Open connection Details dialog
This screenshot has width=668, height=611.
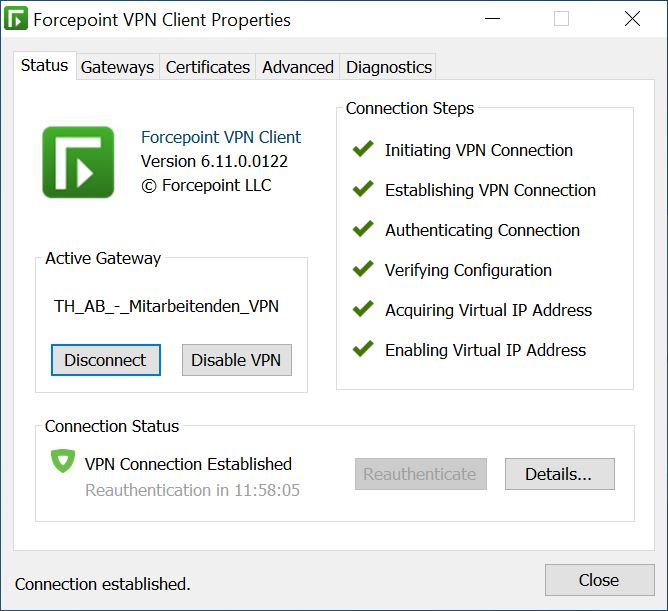[x=560, y=474]
